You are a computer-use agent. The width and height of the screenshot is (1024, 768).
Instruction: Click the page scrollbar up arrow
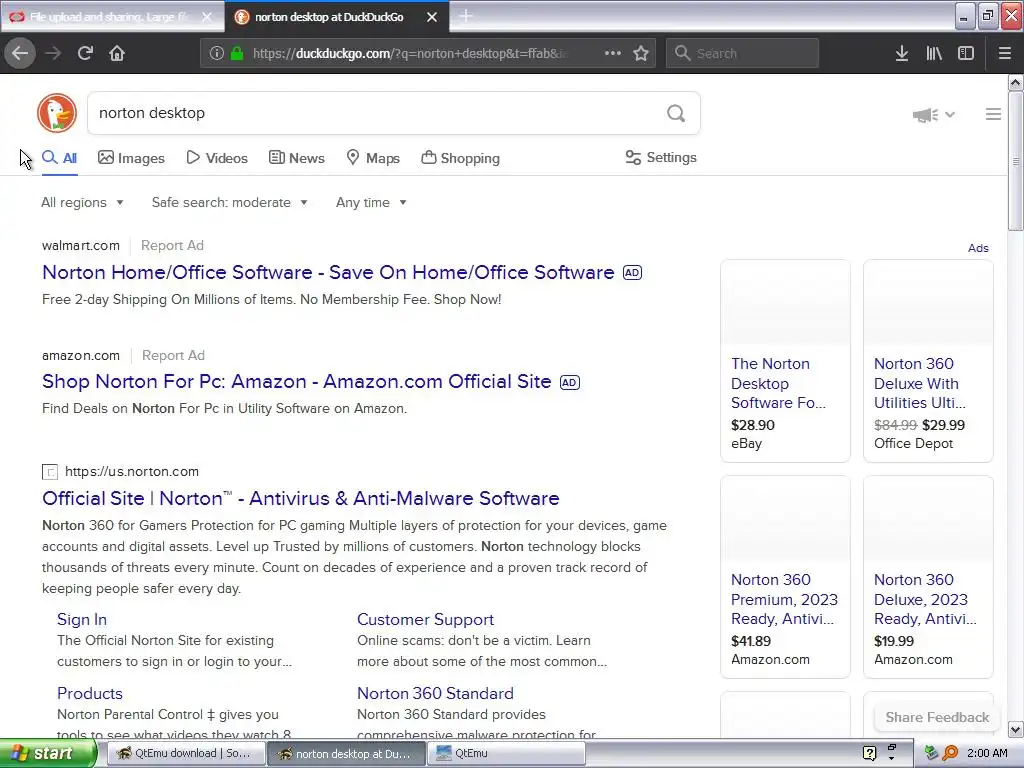tap(1015, 82)
